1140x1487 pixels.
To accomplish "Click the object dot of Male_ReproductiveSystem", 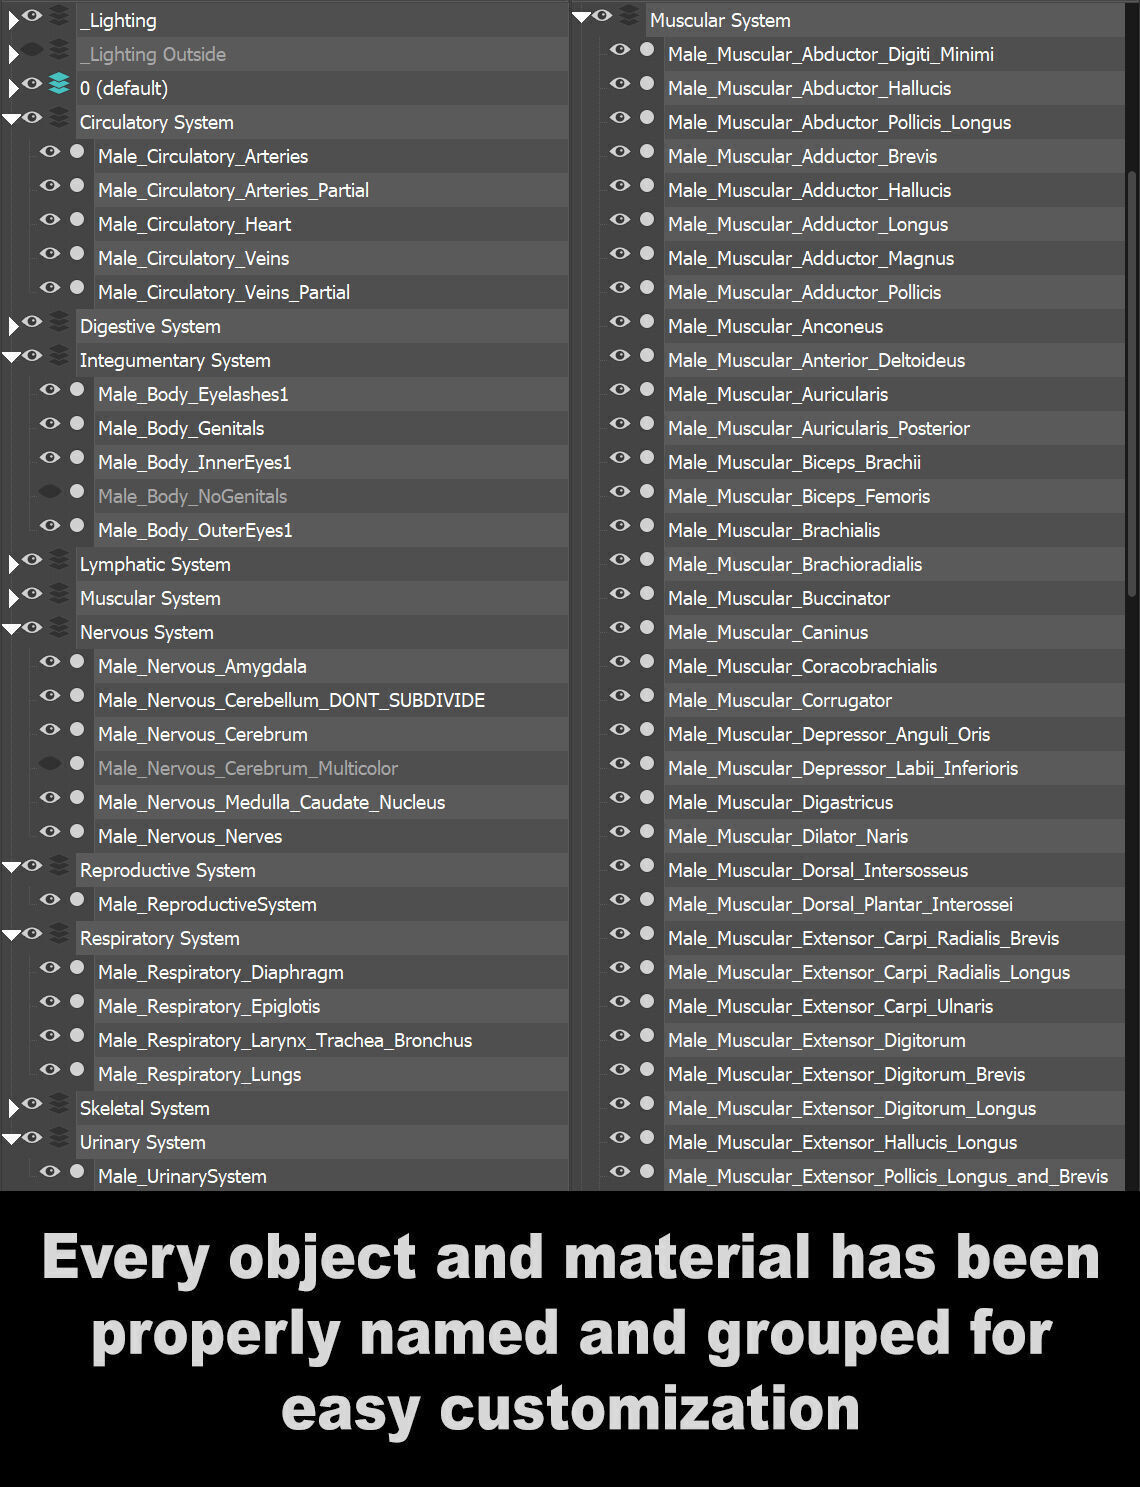I will [77, 900].
